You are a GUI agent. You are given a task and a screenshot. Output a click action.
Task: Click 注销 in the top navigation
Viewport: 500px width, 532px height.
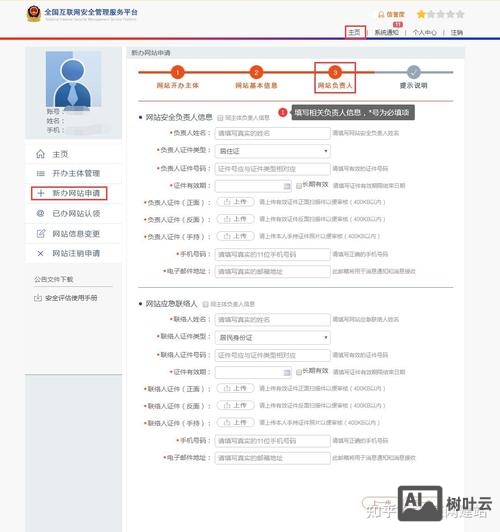click(x=457, y=32)
